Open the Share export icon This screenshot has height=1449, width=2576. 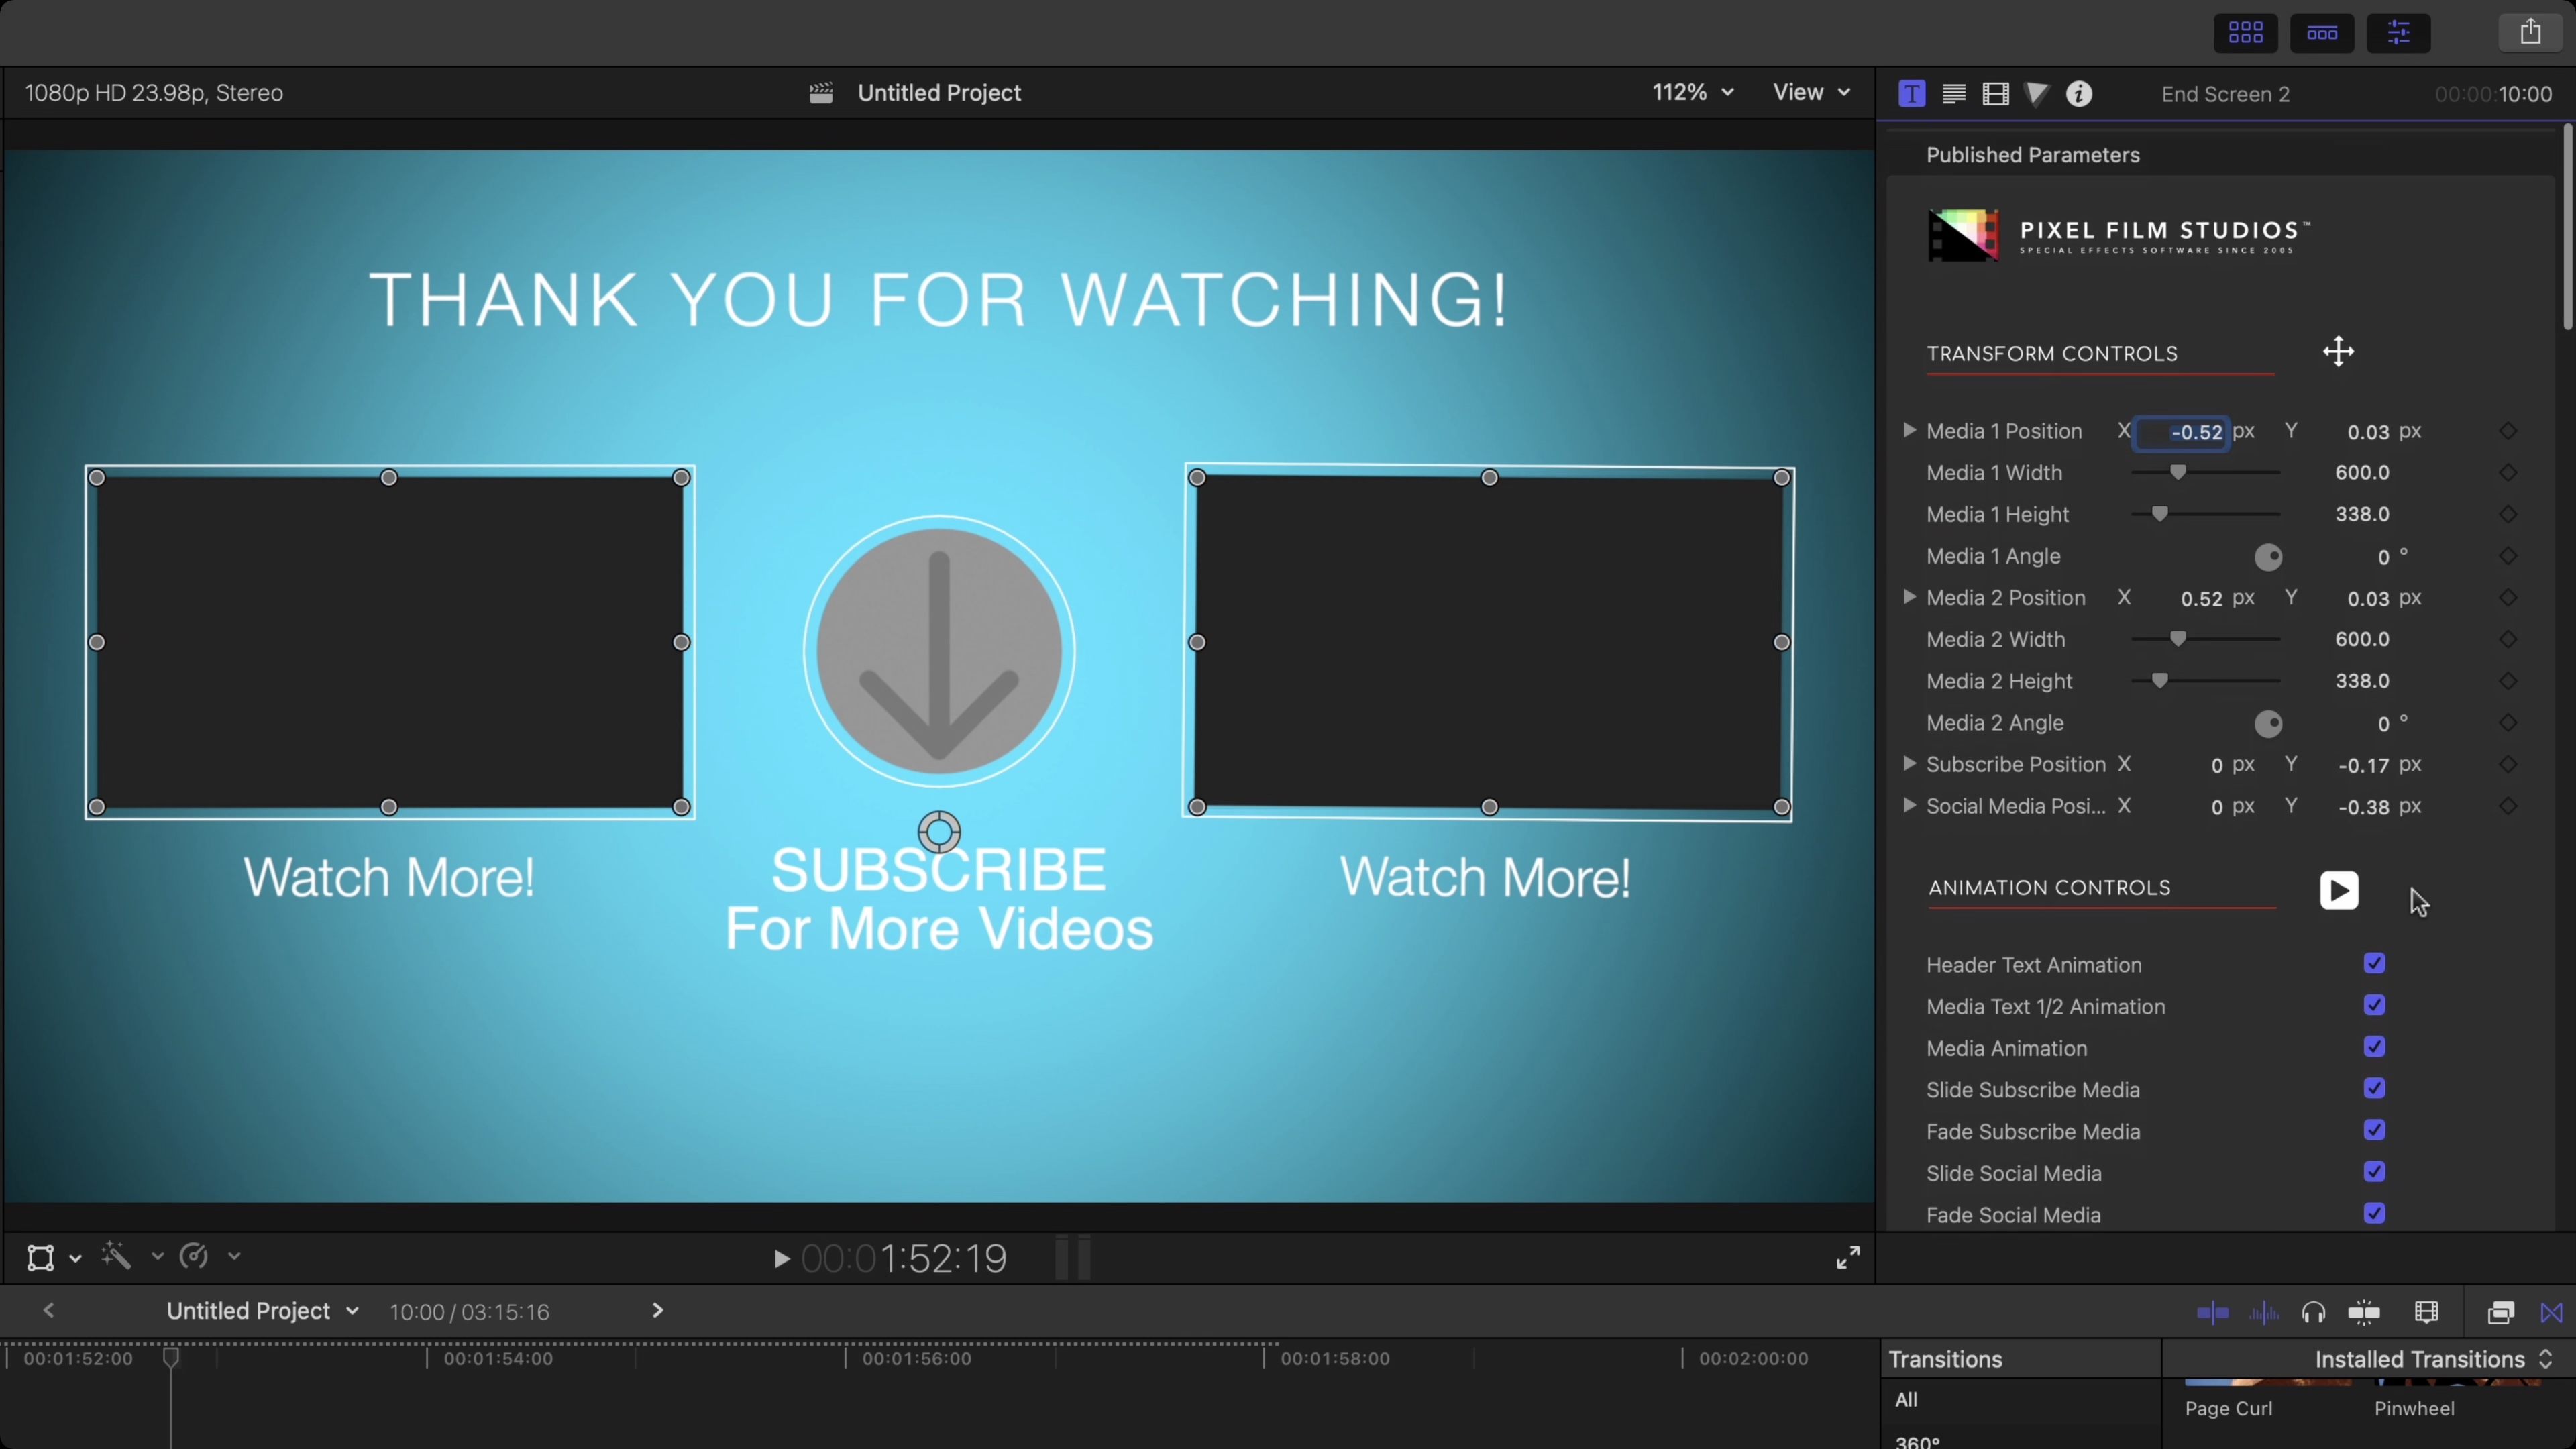pyautogui.click(x=2530, y=32)
